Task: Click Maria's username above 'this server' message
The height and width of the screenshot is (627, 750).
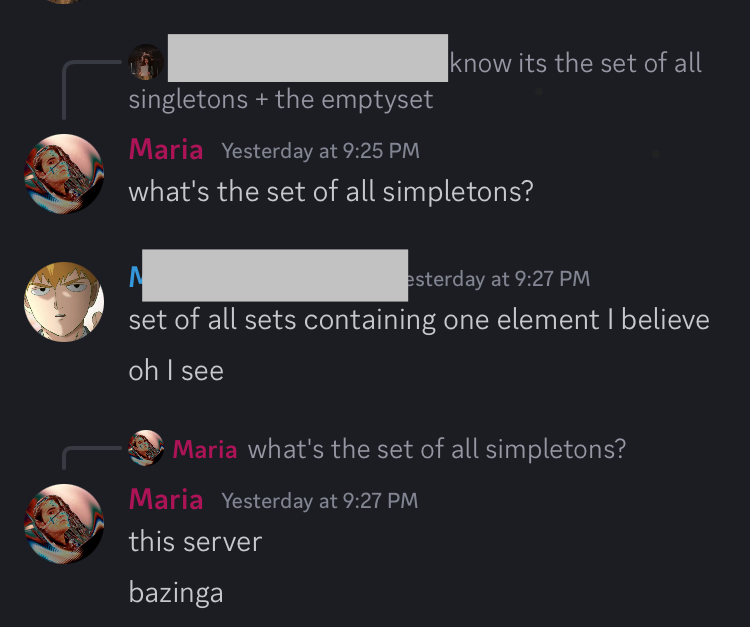Action: 166,499
